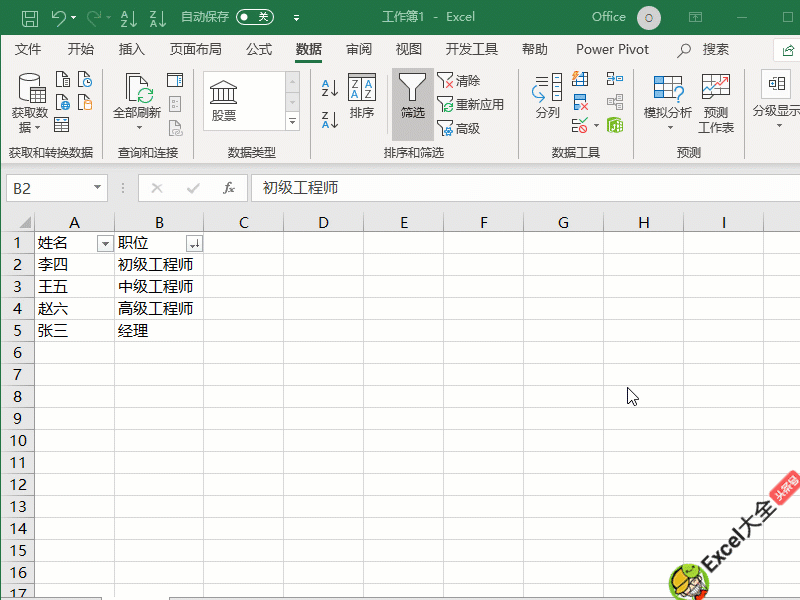Click the Consolidate icon
800x600 pixels.
click(x=615, y=79)
